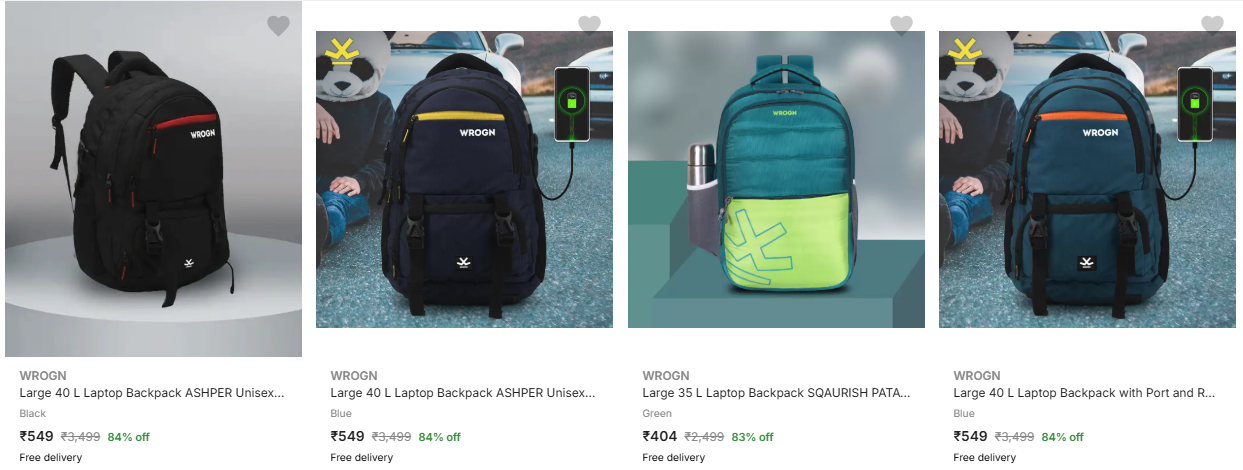Open Large 40 L Backpack with Port title
The height and width of the screenshot is (470, 1243).
tap(1085, 393)
